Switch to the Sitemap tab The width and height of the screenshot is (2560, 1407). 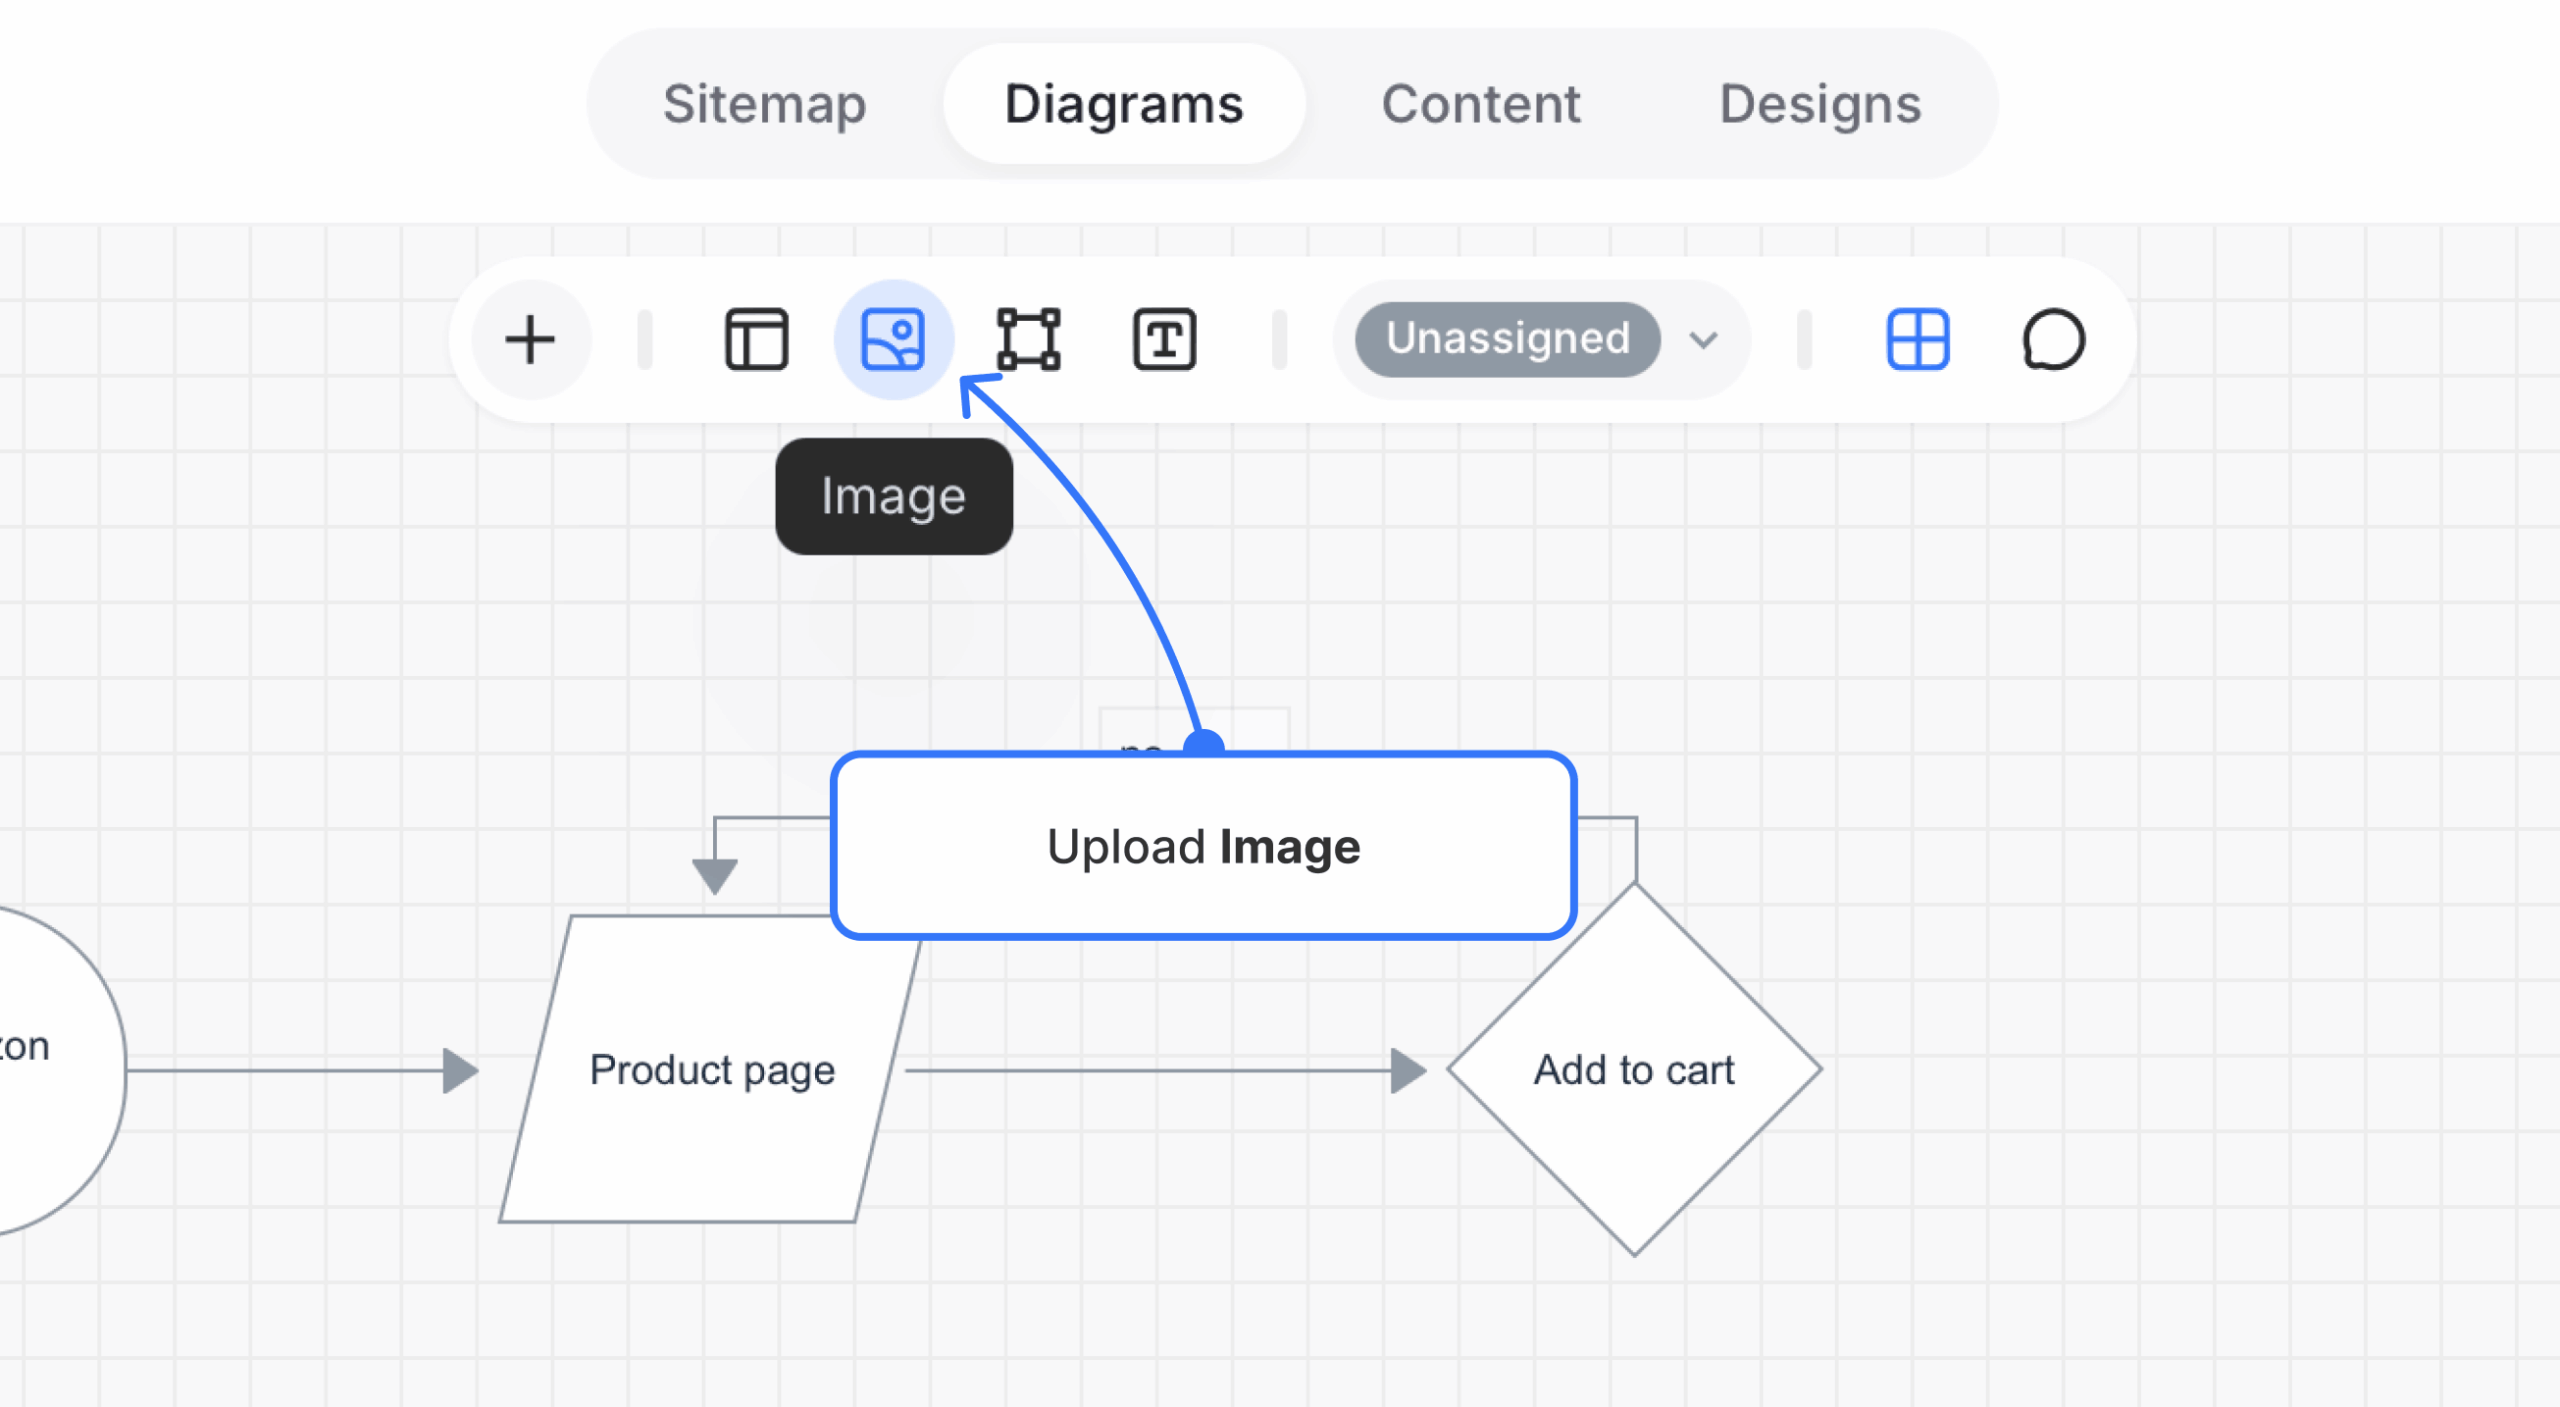click(x=764, y=104)
